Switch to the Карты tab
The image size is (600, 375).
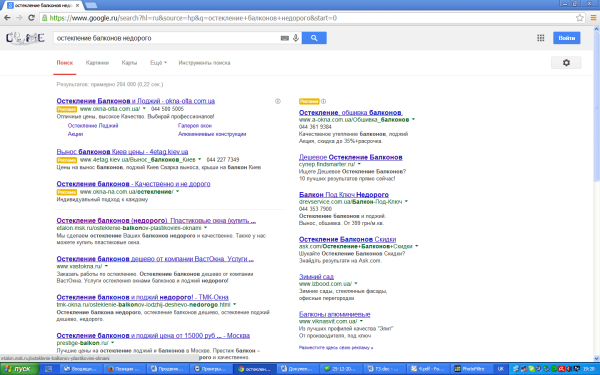click(129, 63)
